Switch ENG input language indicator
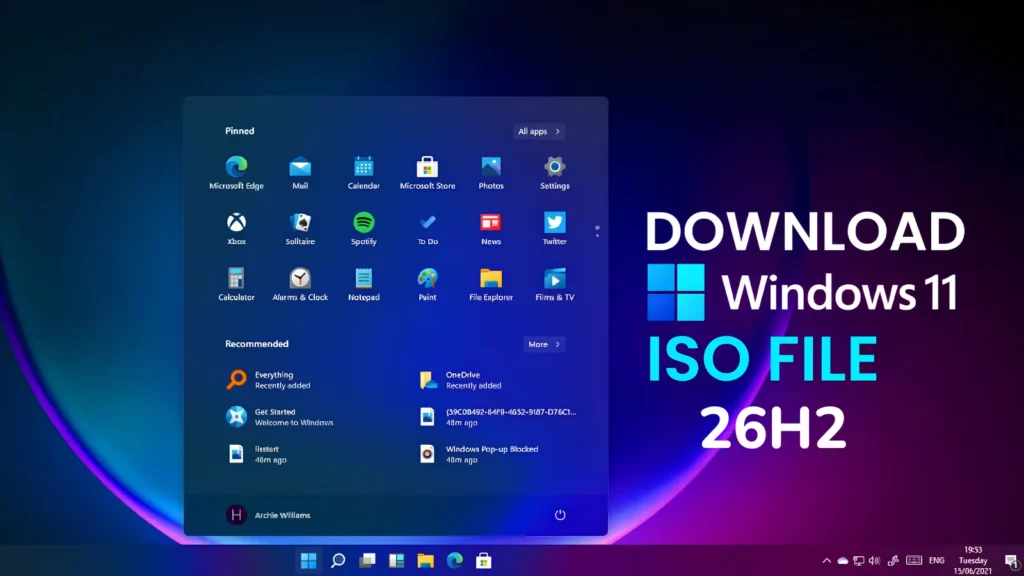 click(936, 560)
